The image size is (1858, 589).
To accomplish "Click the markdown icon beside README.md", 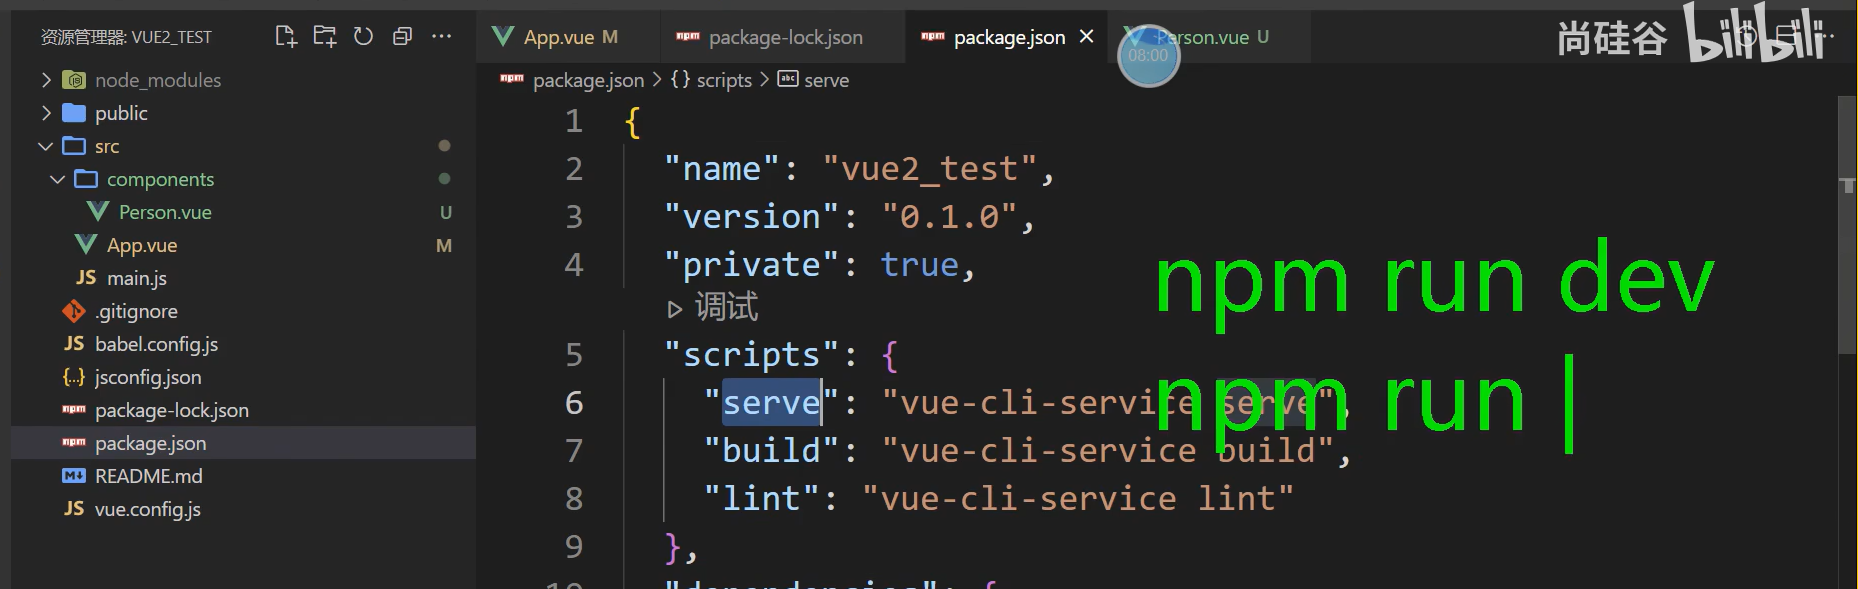I will coord(74,476).
